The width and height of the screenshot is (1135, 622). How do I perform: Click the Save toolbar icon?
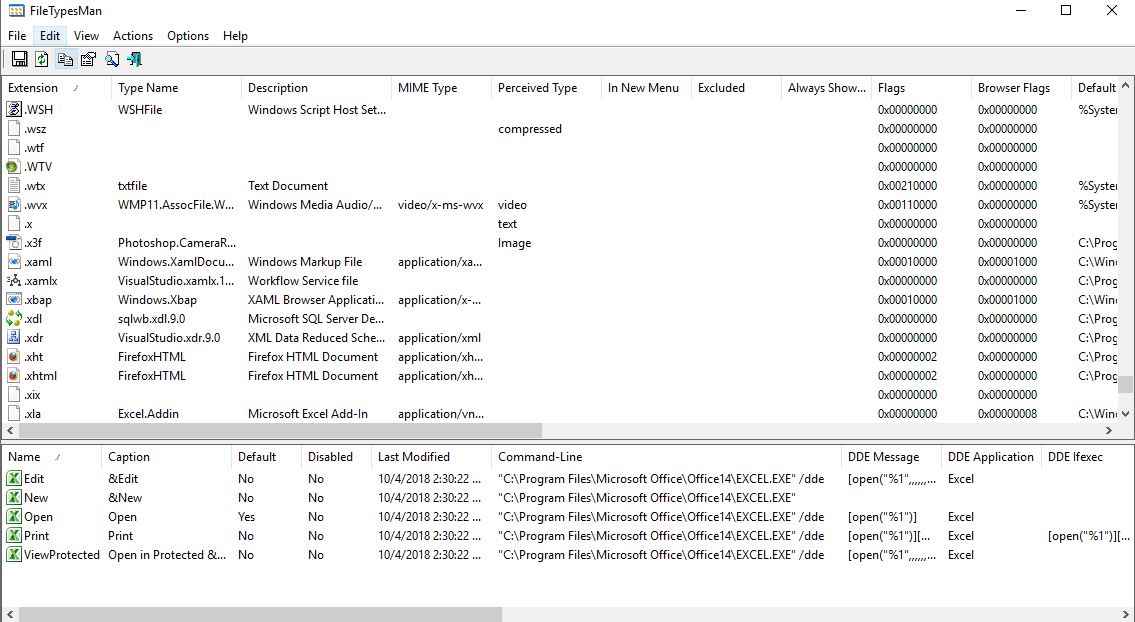20,59
